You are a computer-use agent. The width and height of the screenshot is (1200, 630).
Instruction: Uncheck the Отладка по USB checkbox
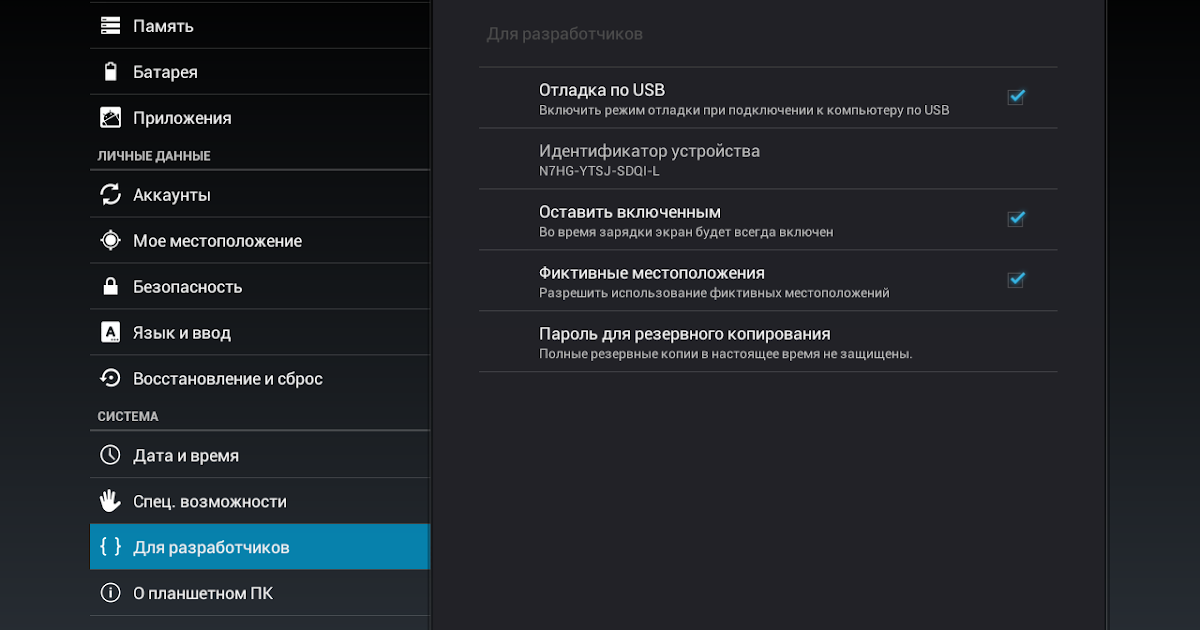click(1016, 97)
